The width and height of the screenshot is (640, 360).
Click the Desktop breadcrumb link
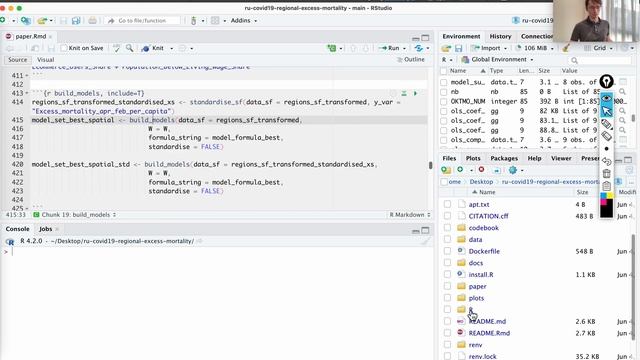click(481, 182)
